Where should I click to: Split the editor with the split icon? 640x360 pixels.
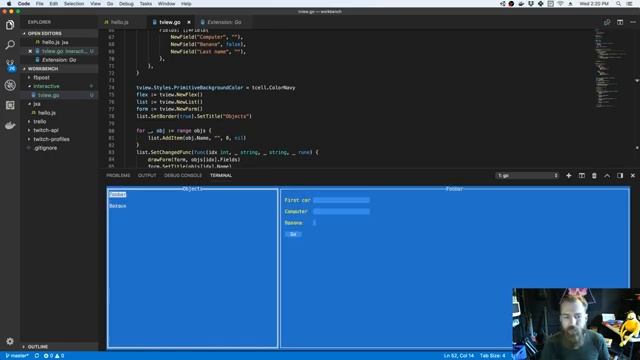click(x=620, y=22)
